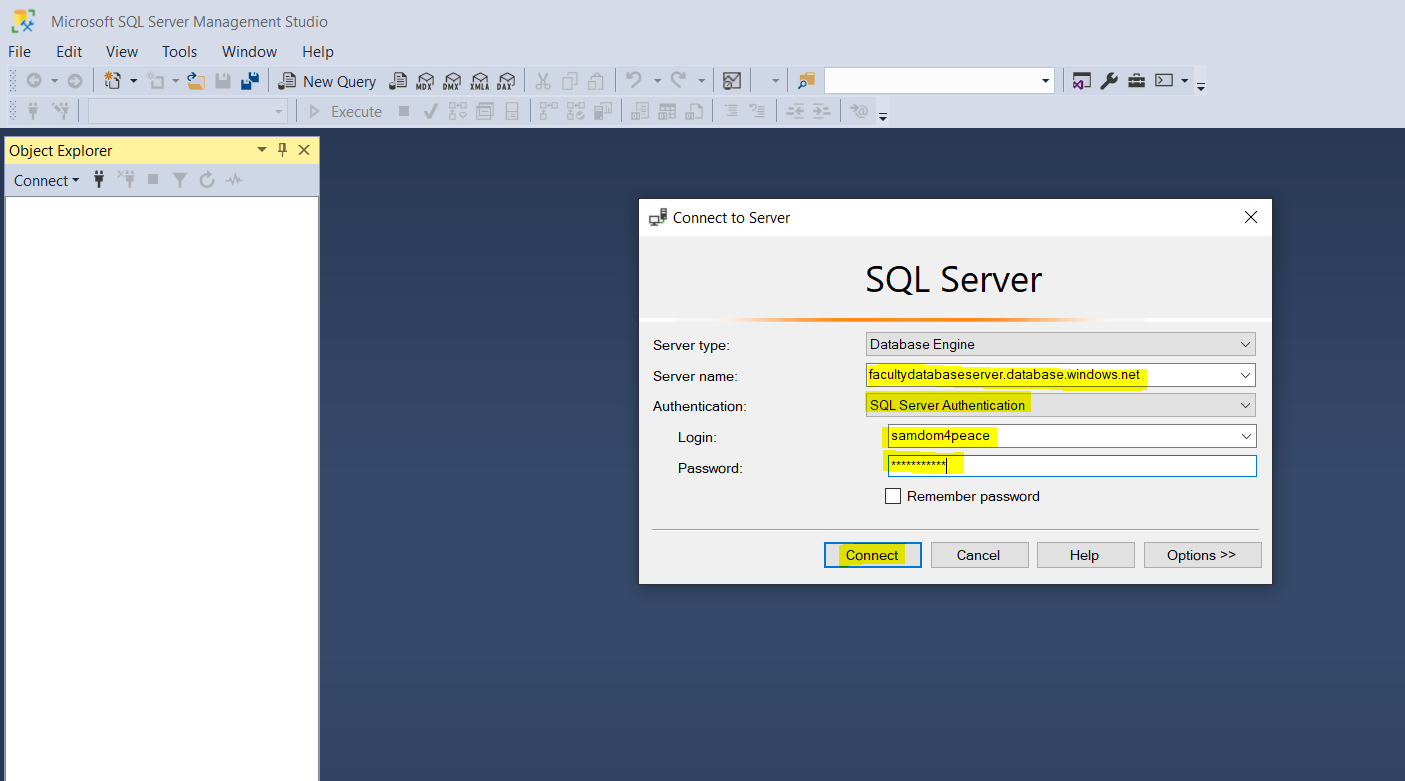Open the Tools menu
This screenshot has width=1405, height=781.
click(180, 52)
